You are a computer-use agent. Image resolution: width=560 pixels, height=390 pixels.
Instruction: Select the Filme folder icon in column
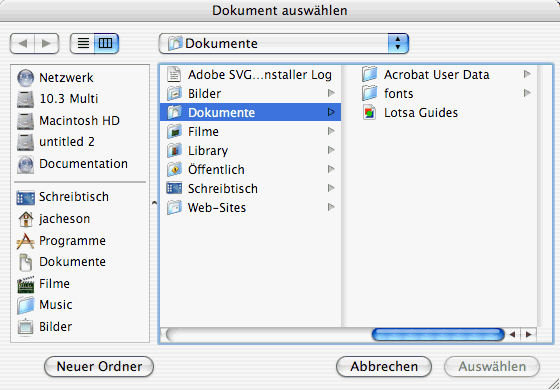[174, 131]
